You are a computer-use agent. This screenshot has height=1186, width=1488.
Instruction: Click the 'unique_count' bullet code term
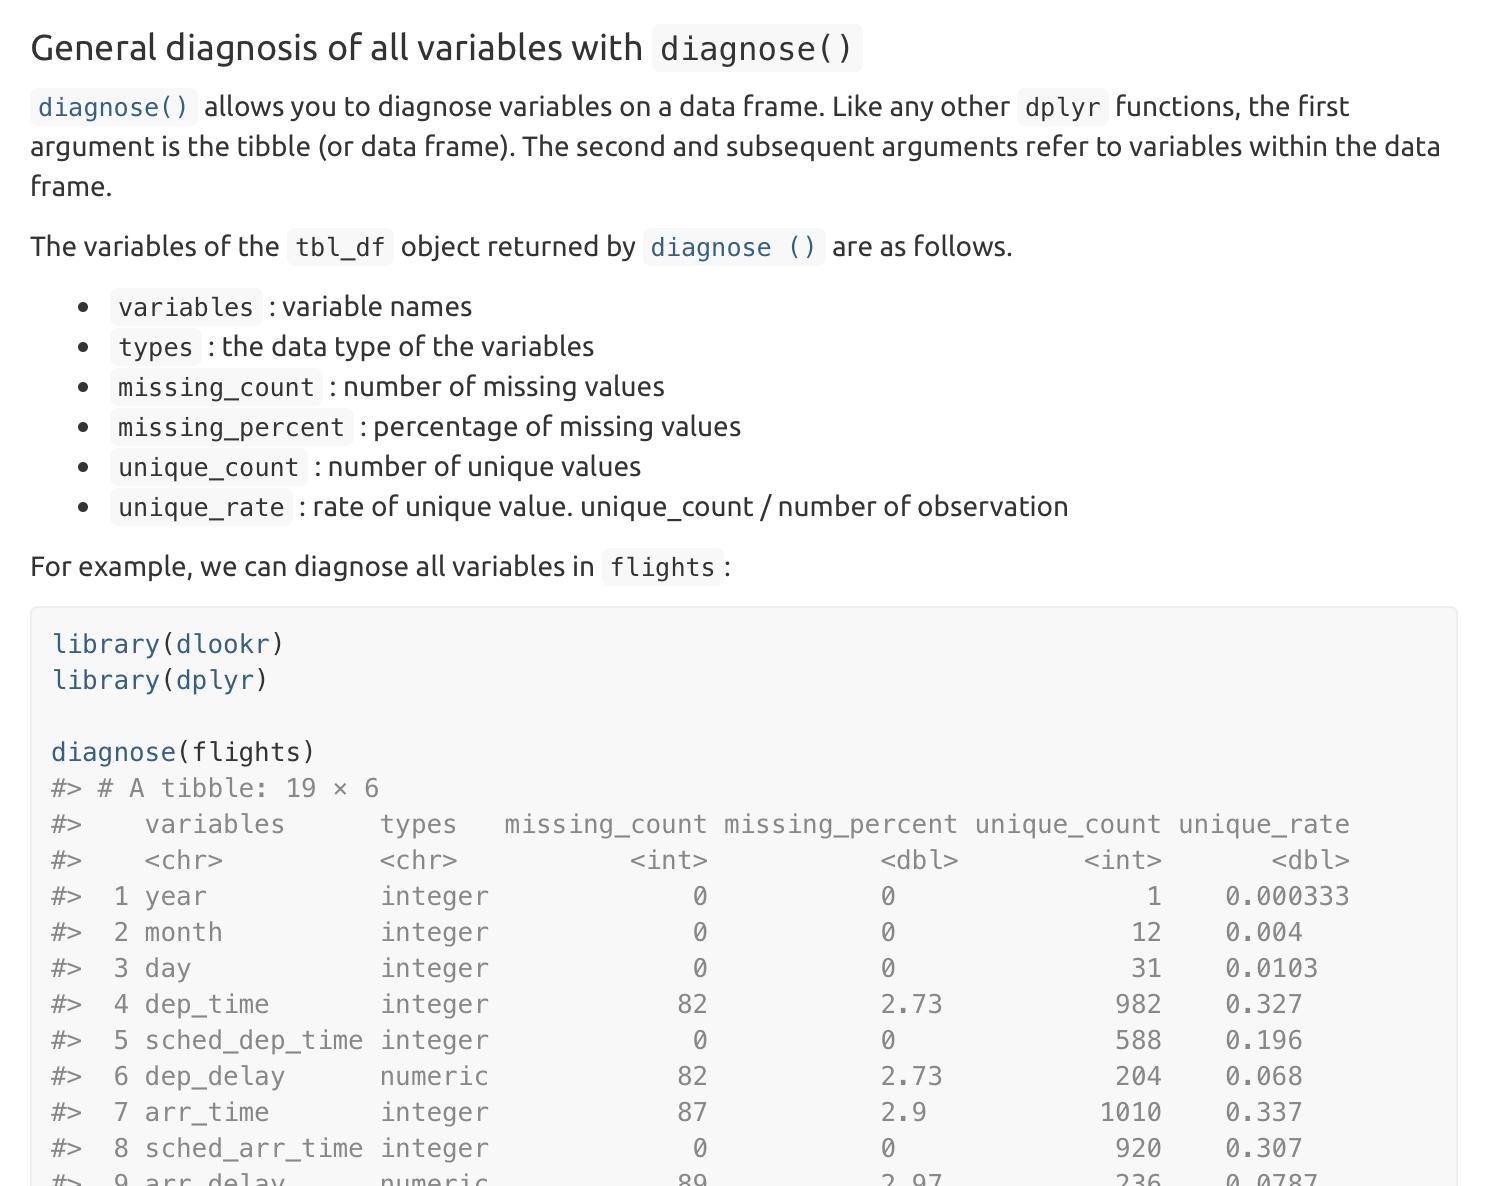click(208, 467)
